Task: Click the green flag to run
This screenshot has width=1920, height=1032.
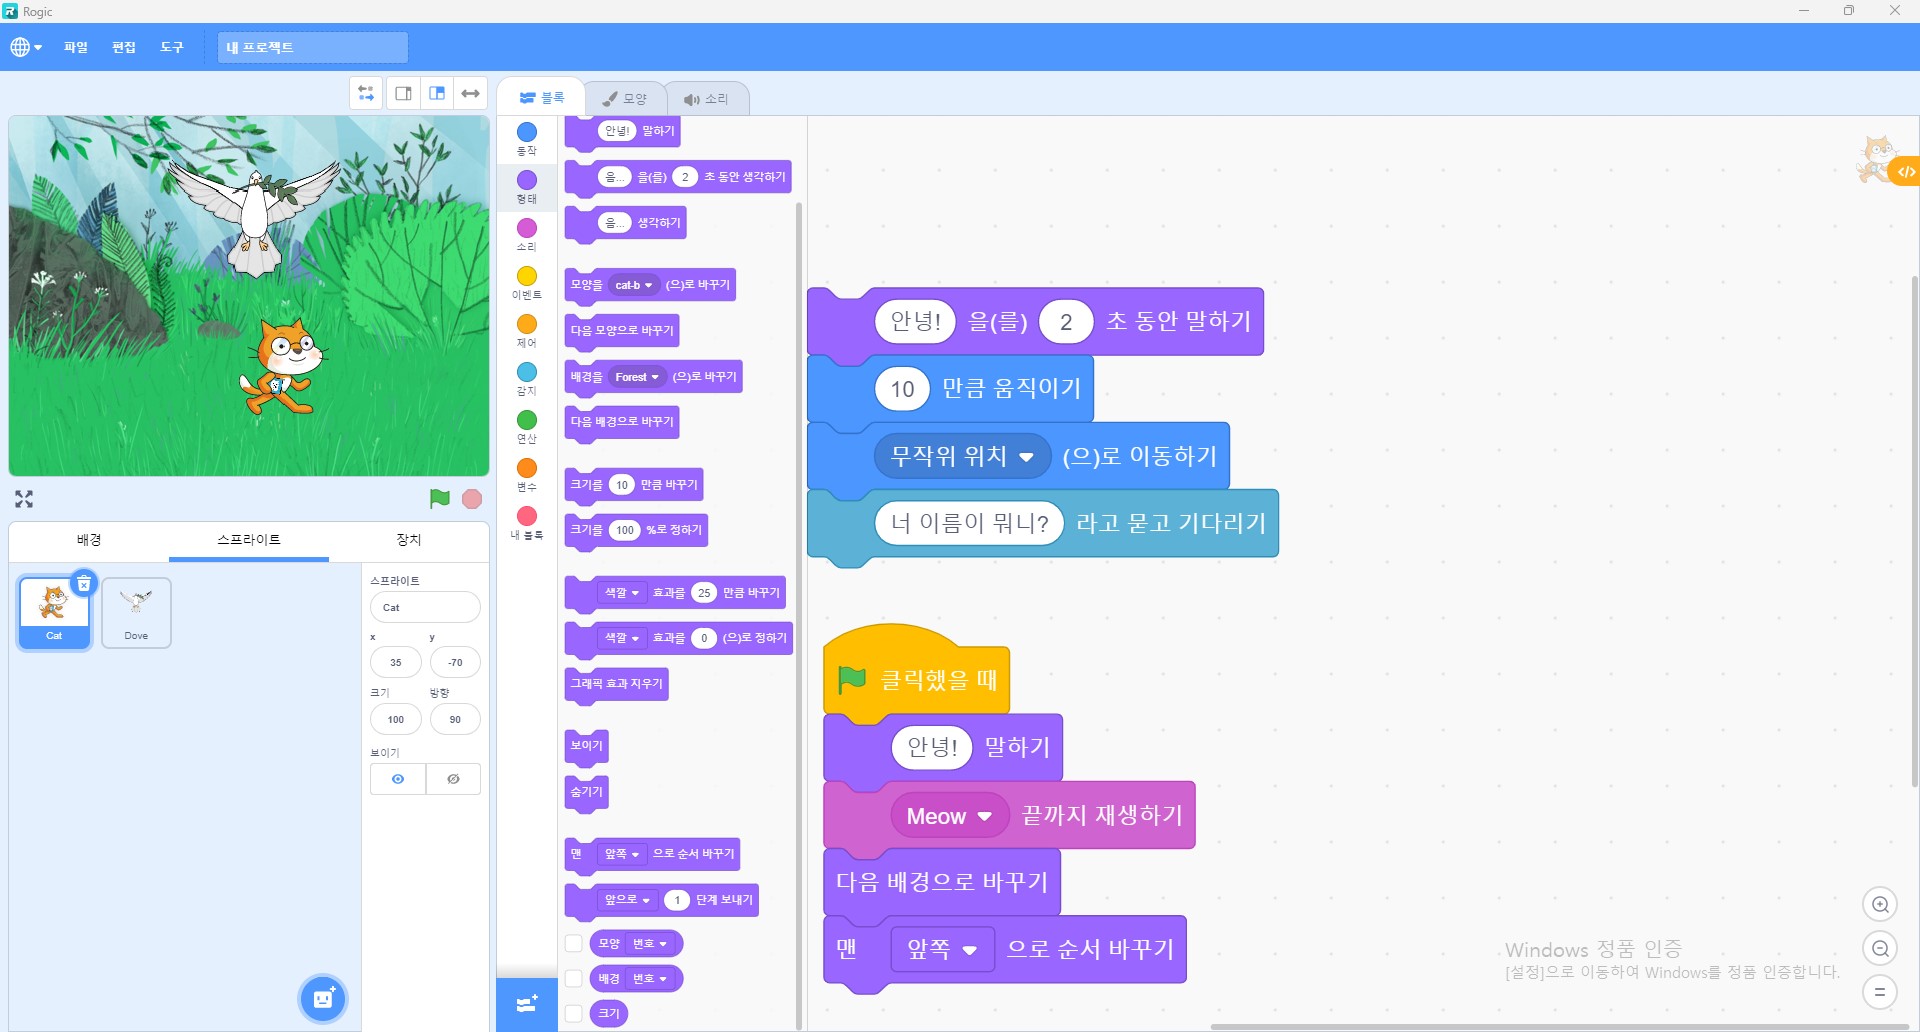Action: pos(439,498)
